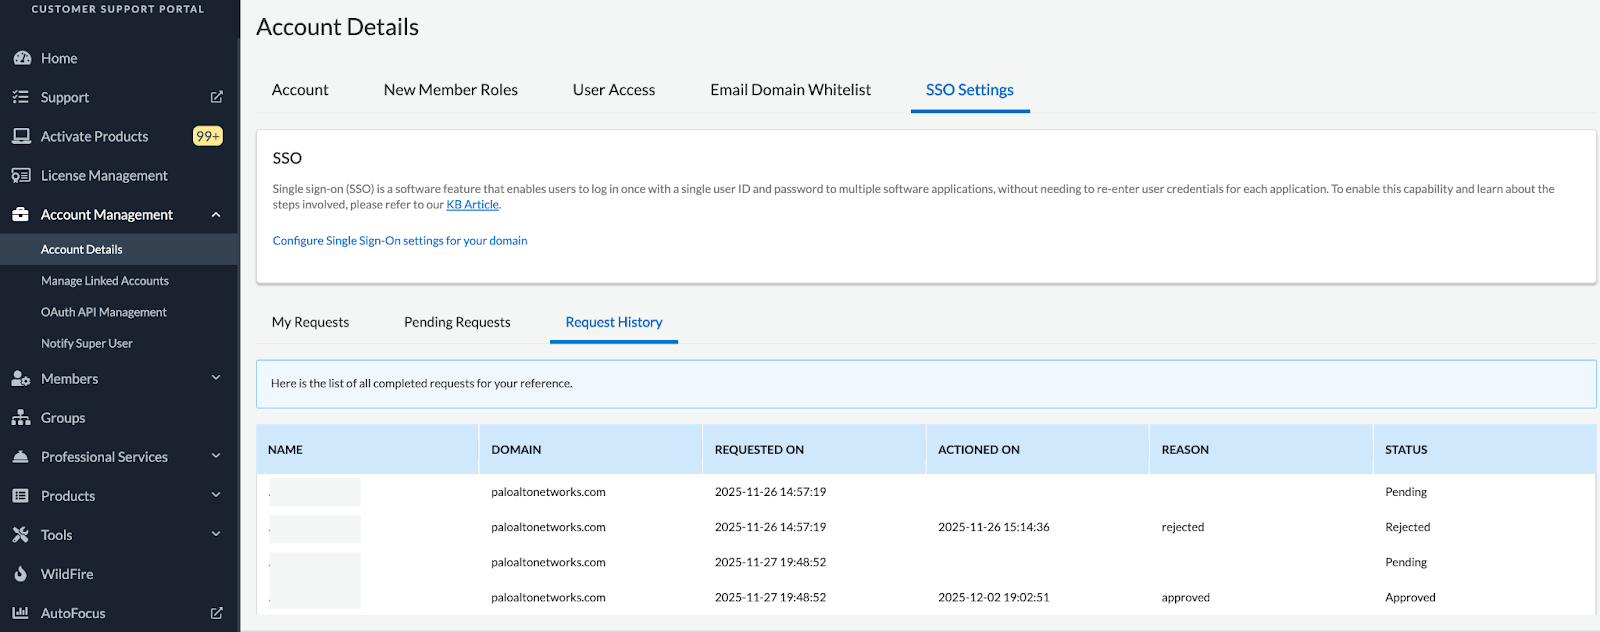Image resolution: width=1600 pixels, height=632 pixels.
Task: Click the Tools wrench icon
Action: pos(21,535)
